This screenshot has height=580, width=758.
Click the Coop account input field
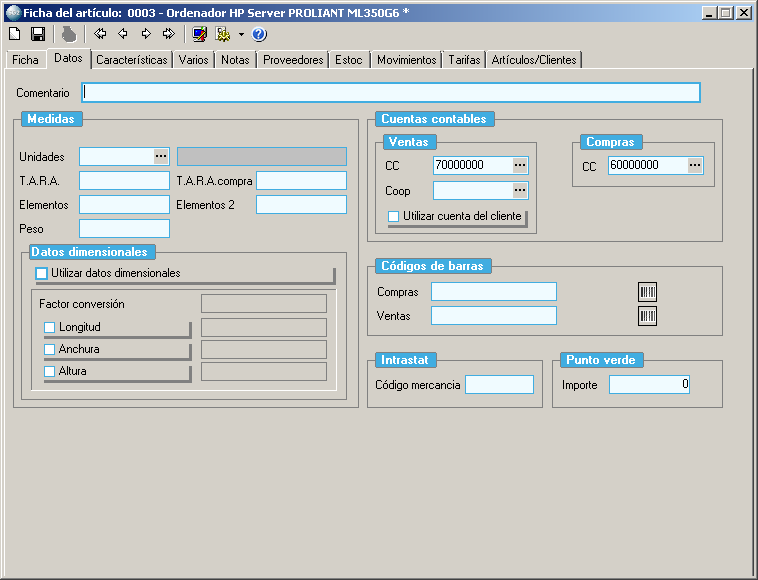[x=473, y=190]
